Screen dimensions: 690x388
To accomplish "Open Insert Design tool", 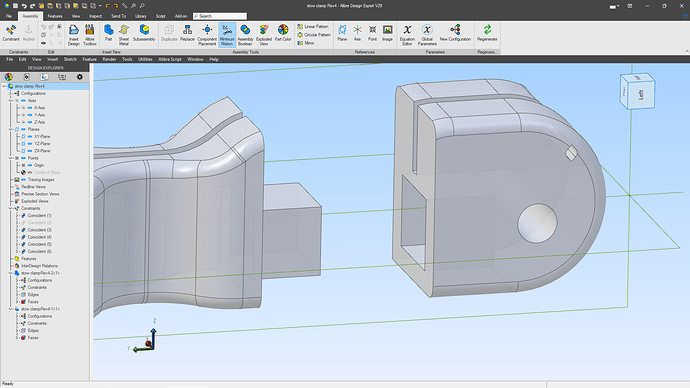I will pos(73,35).
